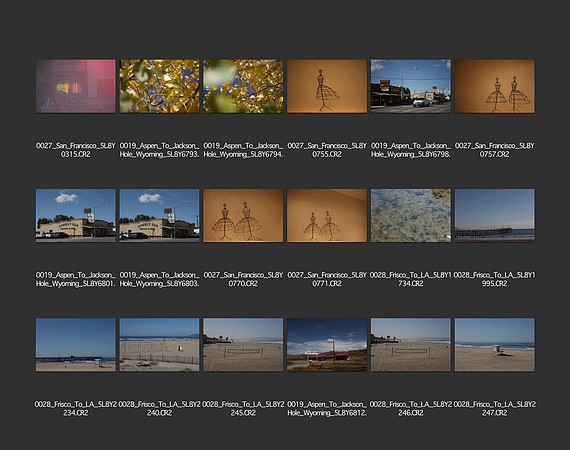This screenshot has width=570, height=450.
Task: Click filename 0027_San_Francisco_SL8Y0757.CR2
Action: 495,150
